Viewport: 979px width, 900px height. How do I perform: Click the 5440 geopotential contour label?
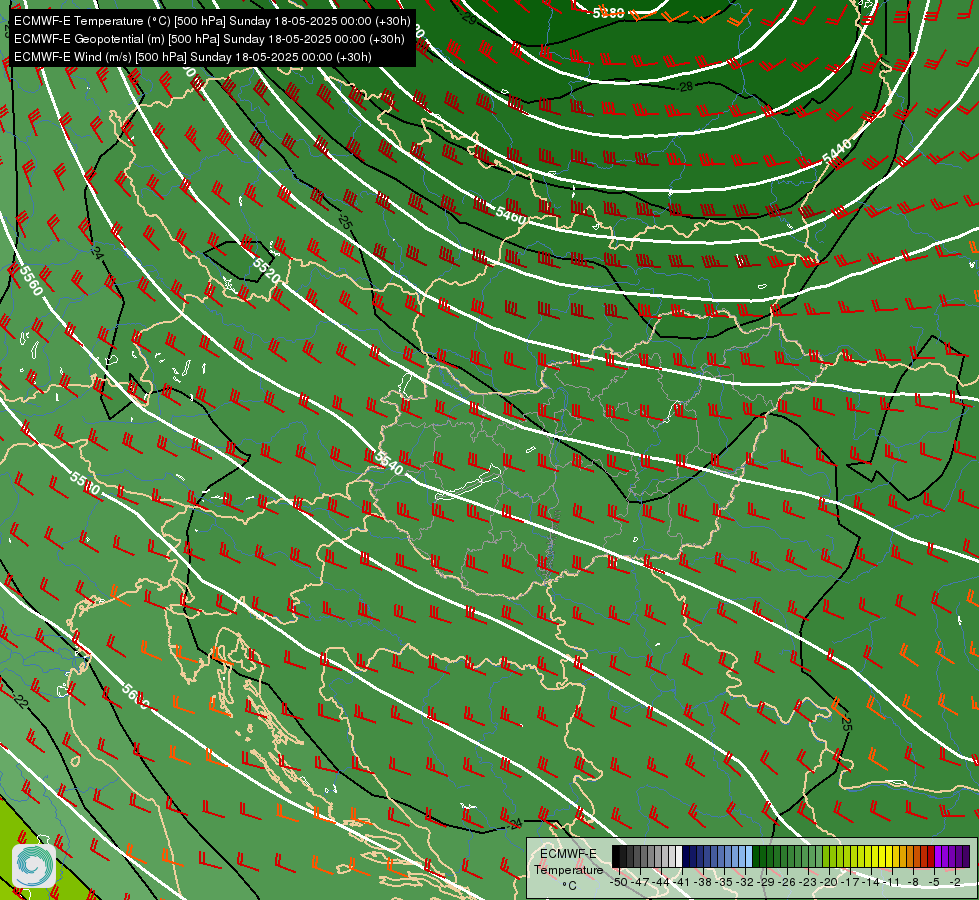pyautogui.click(x=836, y=151)
